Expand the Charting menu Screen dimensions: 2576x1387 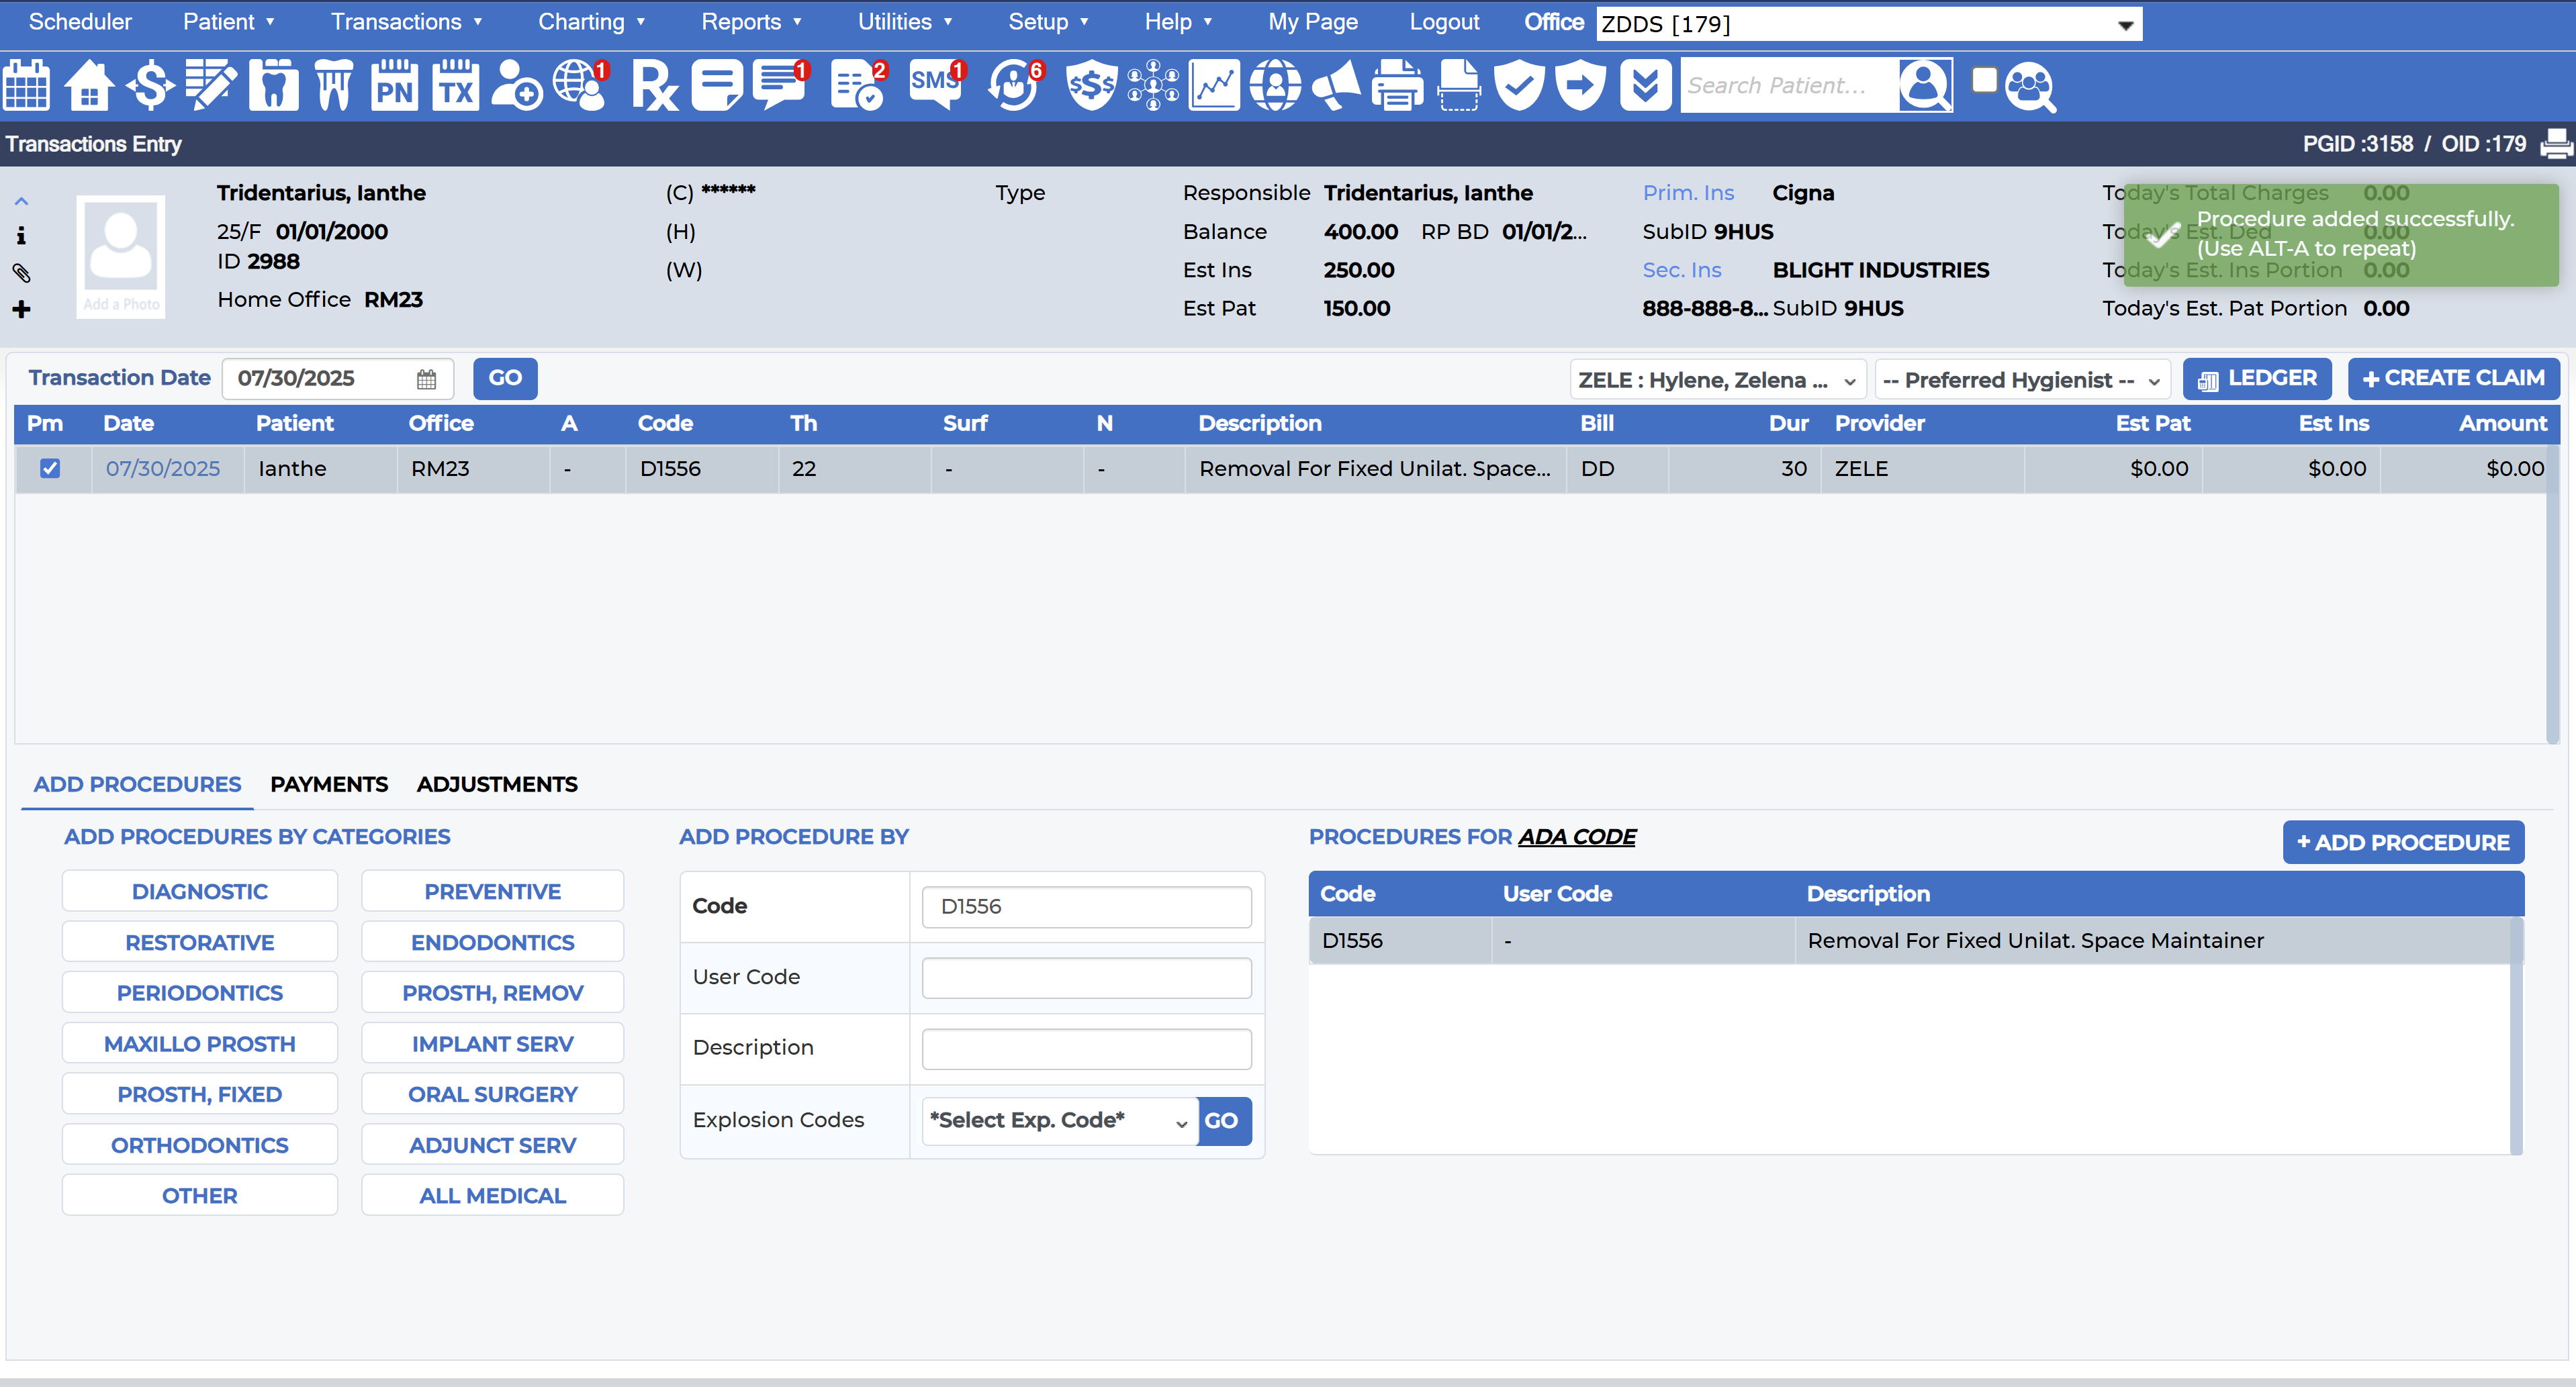591,22
